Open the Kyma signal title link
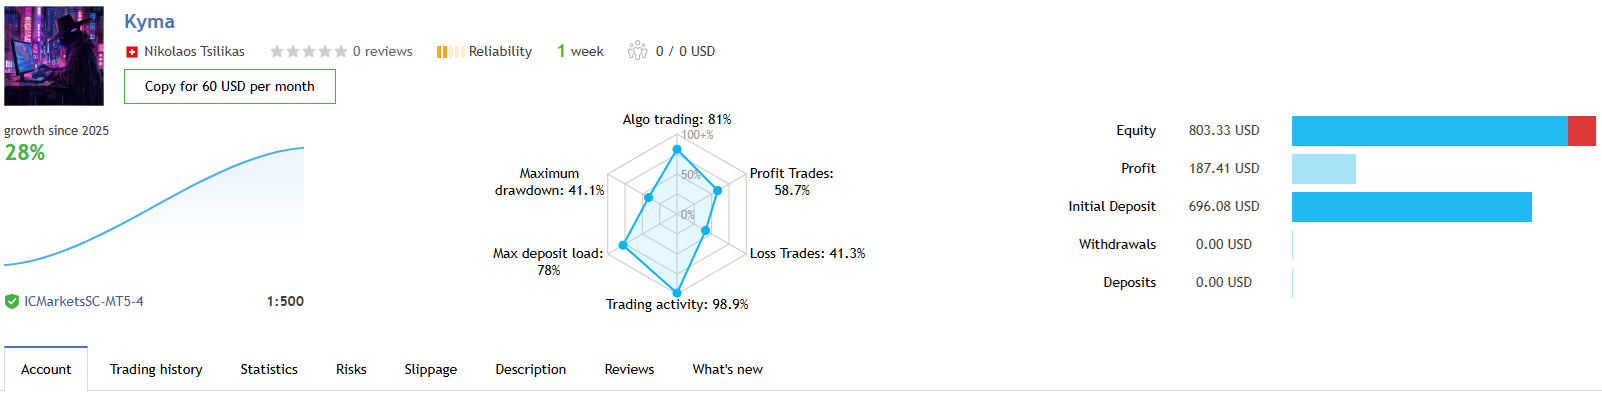This screenshot has width=1602, height=395. tap(149, 21)
